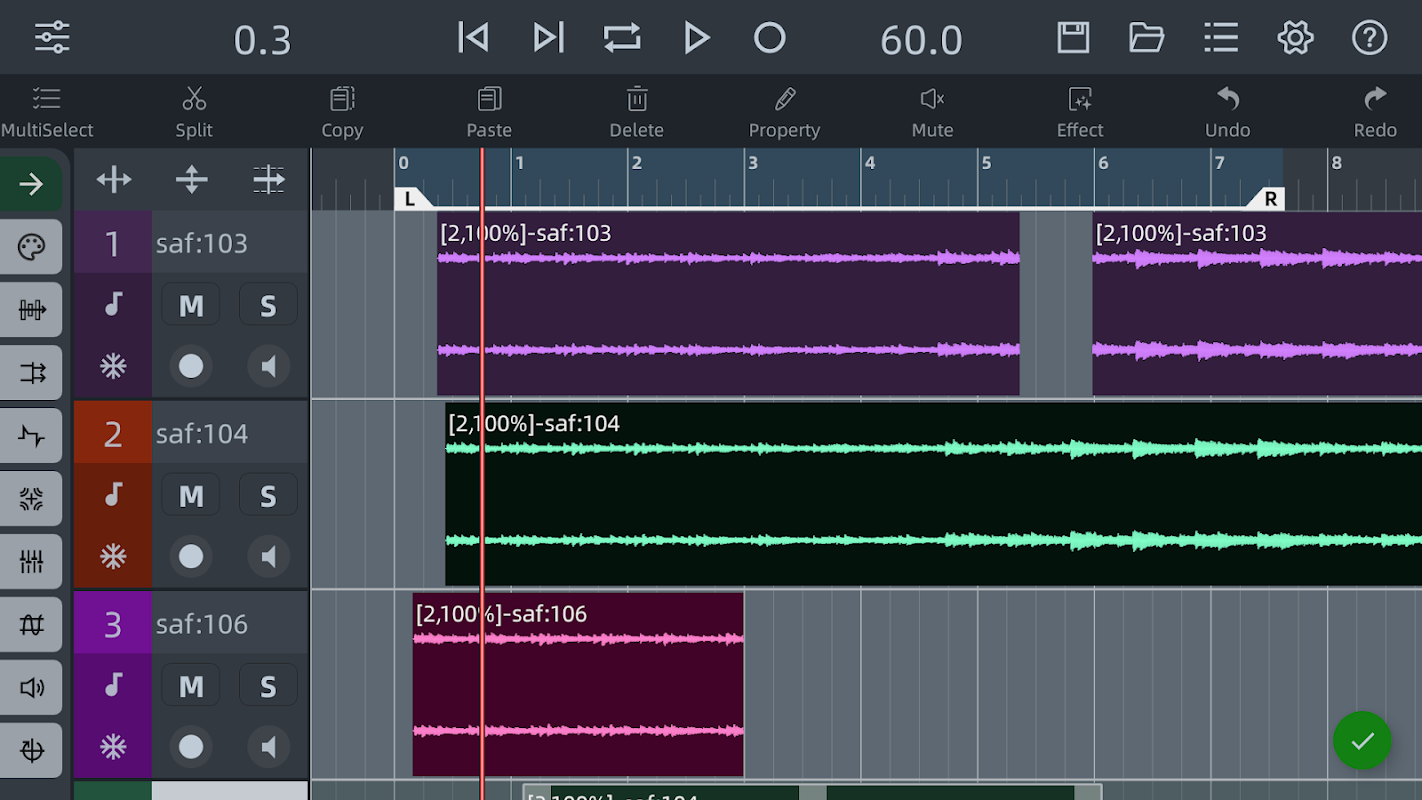The height and width of the screenshot is (800, 1422).
Task: Click the R loop end marker
Action: point(1269,199)
